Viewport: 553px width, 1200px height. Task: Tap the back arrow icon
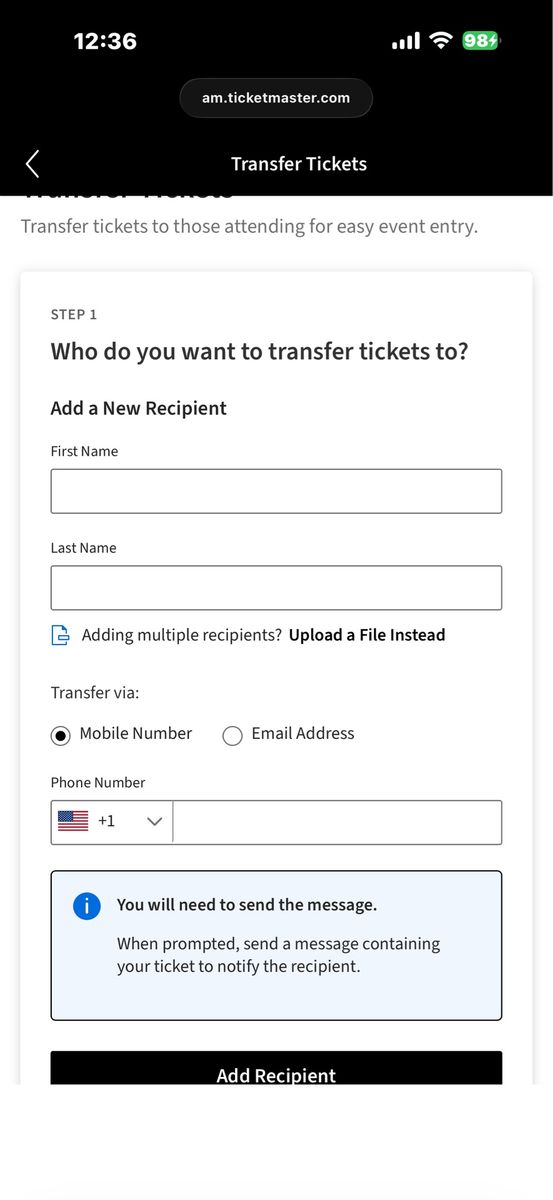coord(33,164)
